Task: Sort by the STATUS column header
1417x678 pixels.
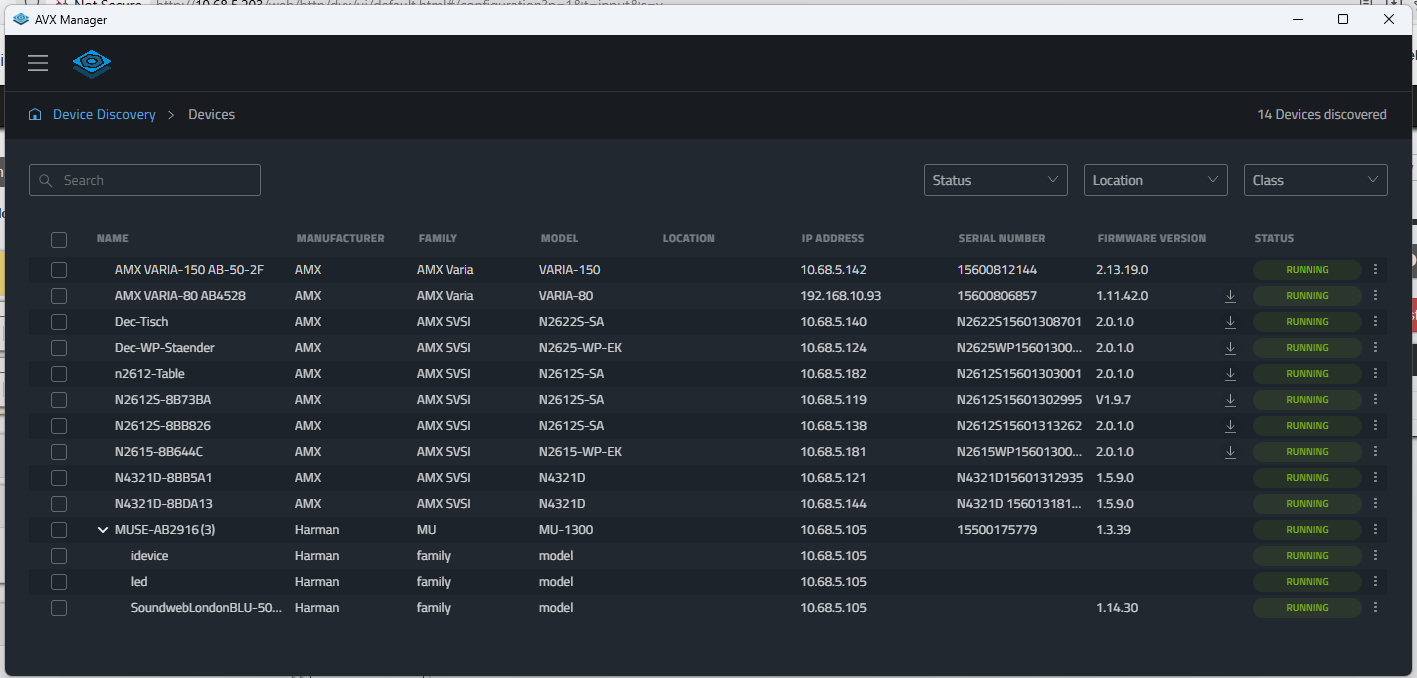Action: (1274, 239)
